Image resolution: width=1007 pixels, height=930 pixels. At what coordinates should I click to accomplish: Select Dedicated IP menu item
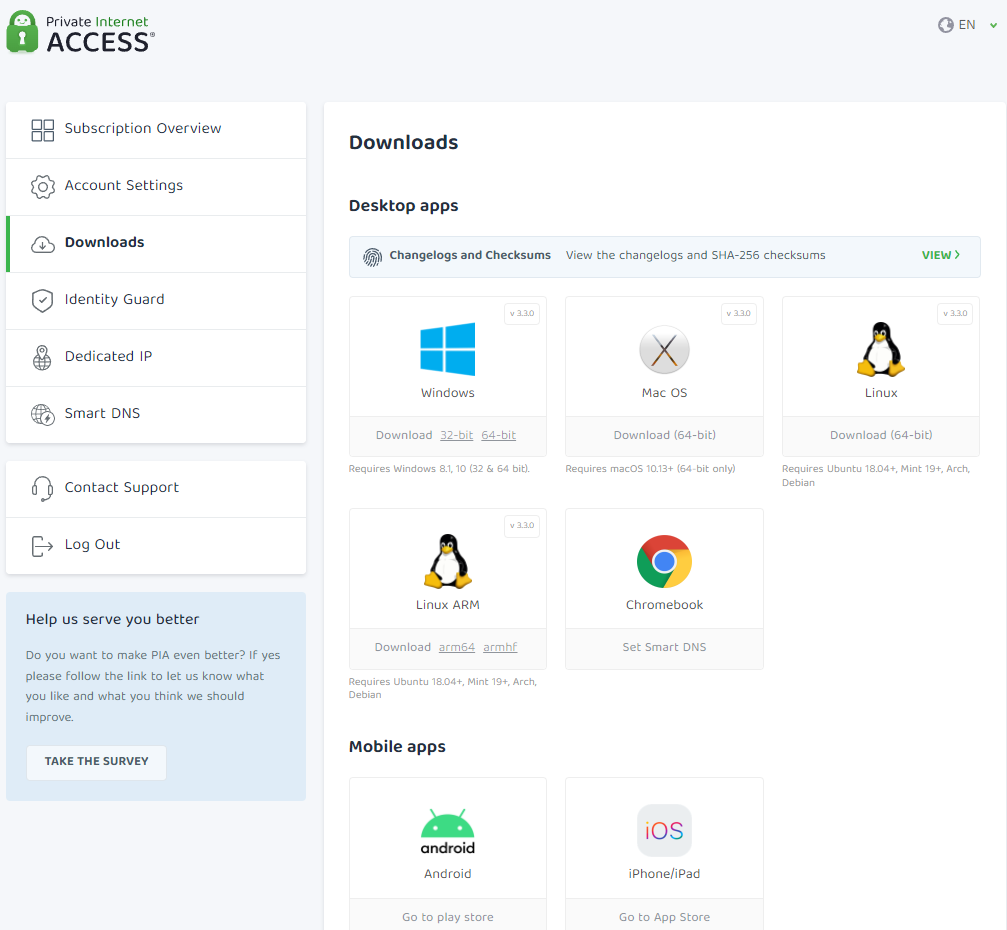pyautogui.click(x=108, y=357)
